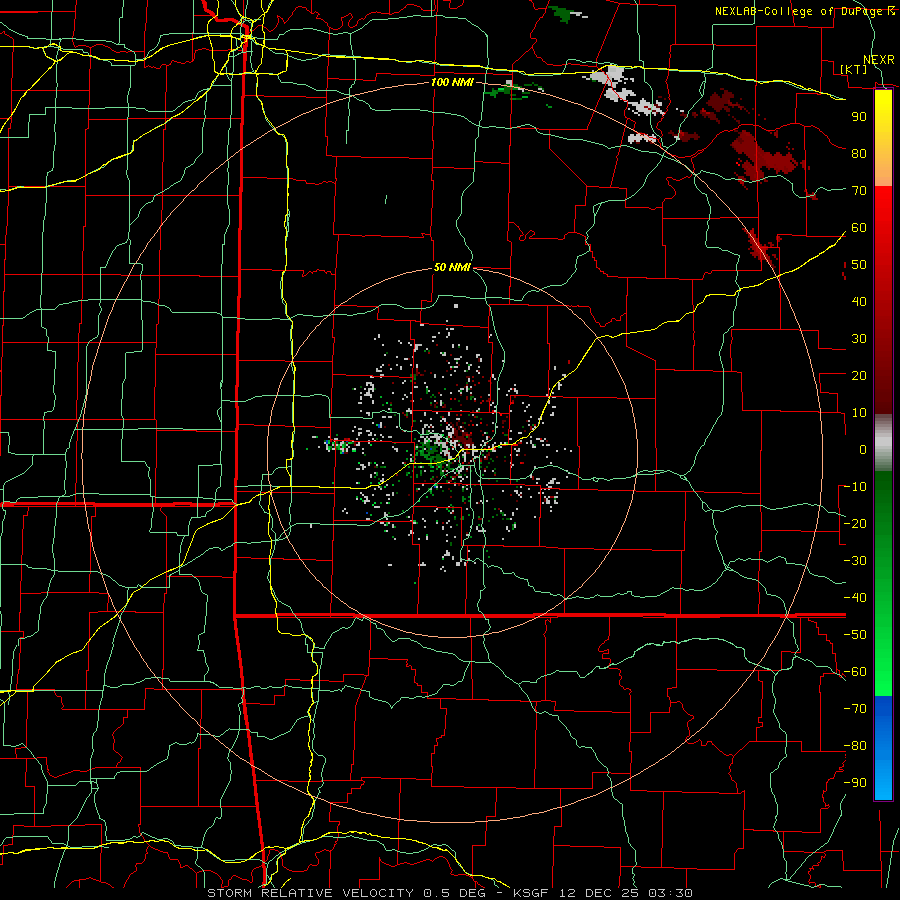Click the positive 20 scale value
Image resolution: width=900 pixels, height=900 pixels.
coord(859,375)
